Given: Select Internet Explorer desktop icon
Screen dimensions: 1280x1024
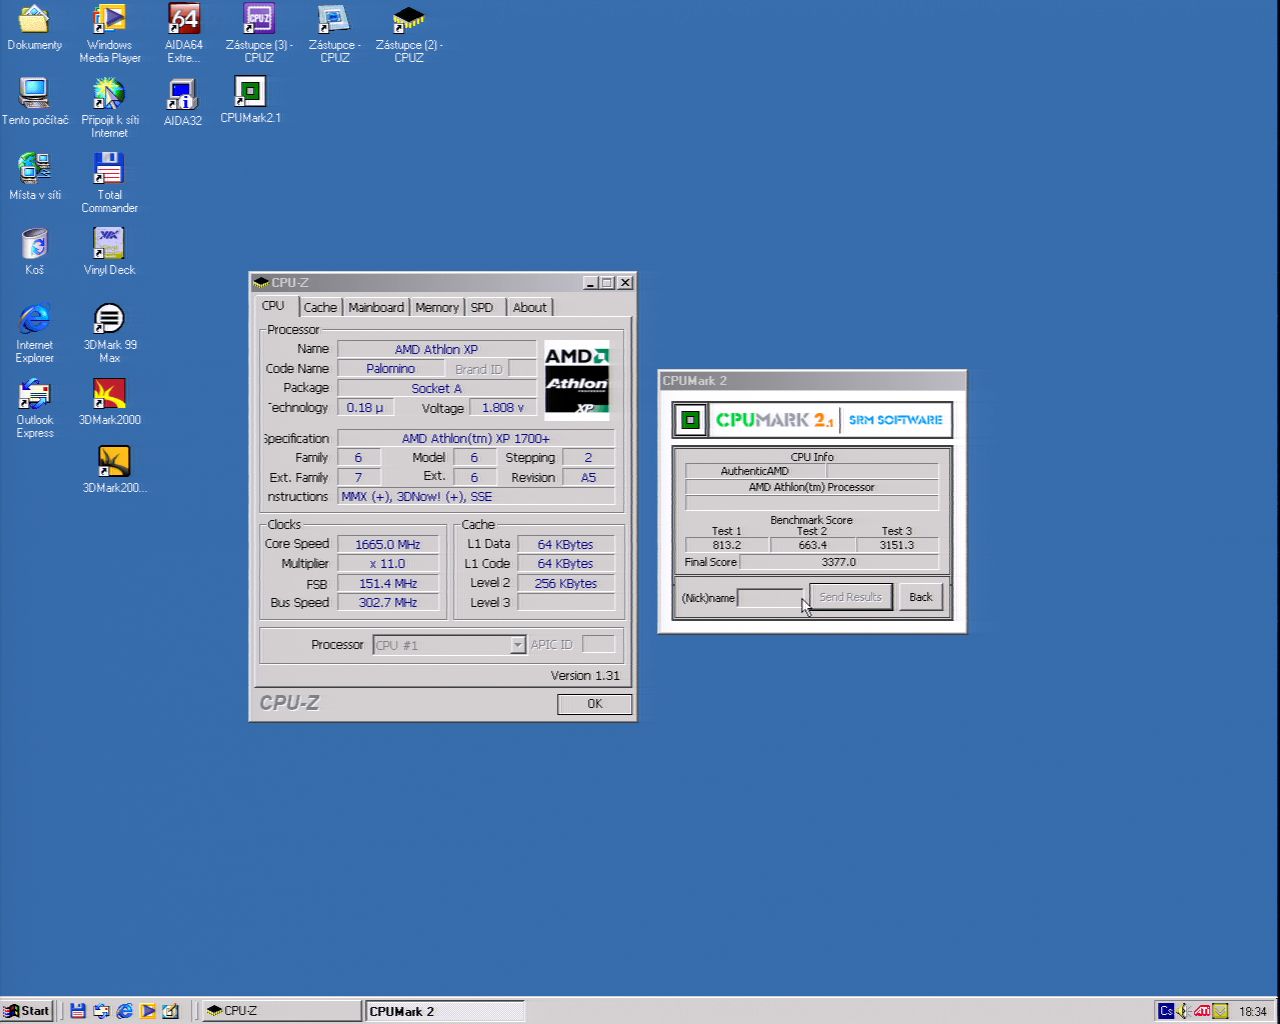Looking at the screenshot, I should coord(34,333).
